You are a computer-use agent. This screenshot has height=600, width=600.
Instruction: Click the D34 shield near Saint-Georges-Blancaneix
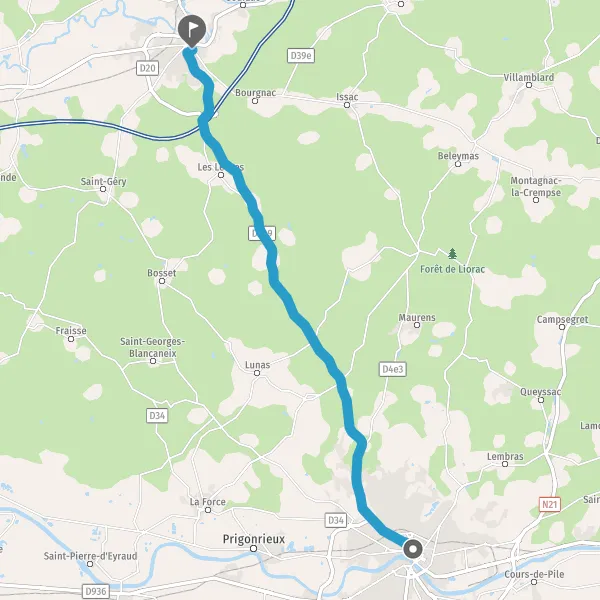157,416
